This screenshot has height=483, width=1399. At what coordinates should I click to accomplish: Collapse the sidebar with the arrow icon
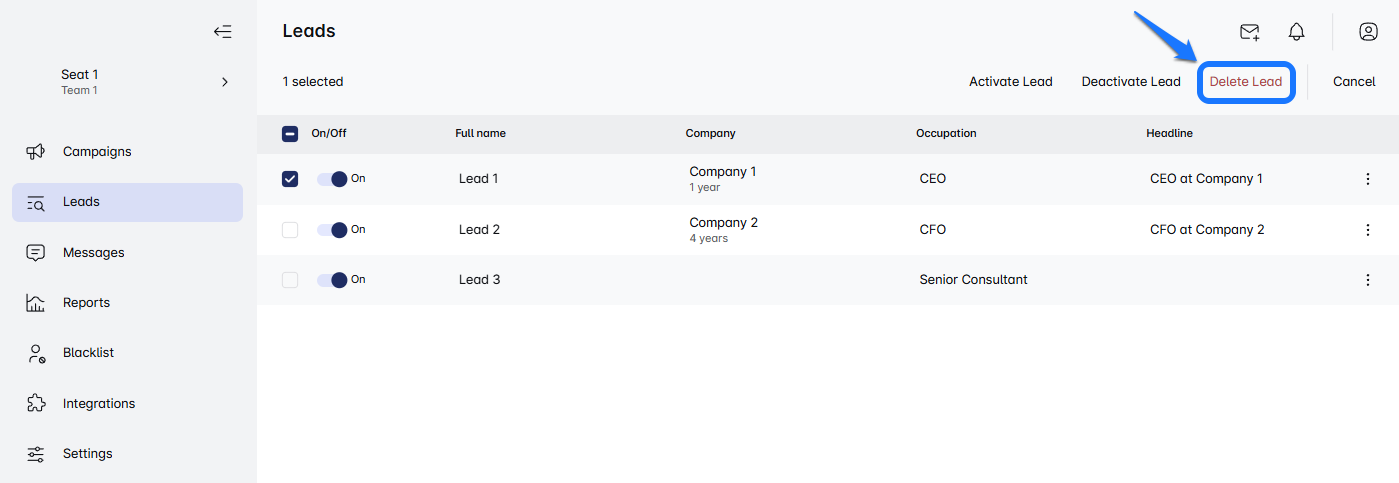[222, 31]
